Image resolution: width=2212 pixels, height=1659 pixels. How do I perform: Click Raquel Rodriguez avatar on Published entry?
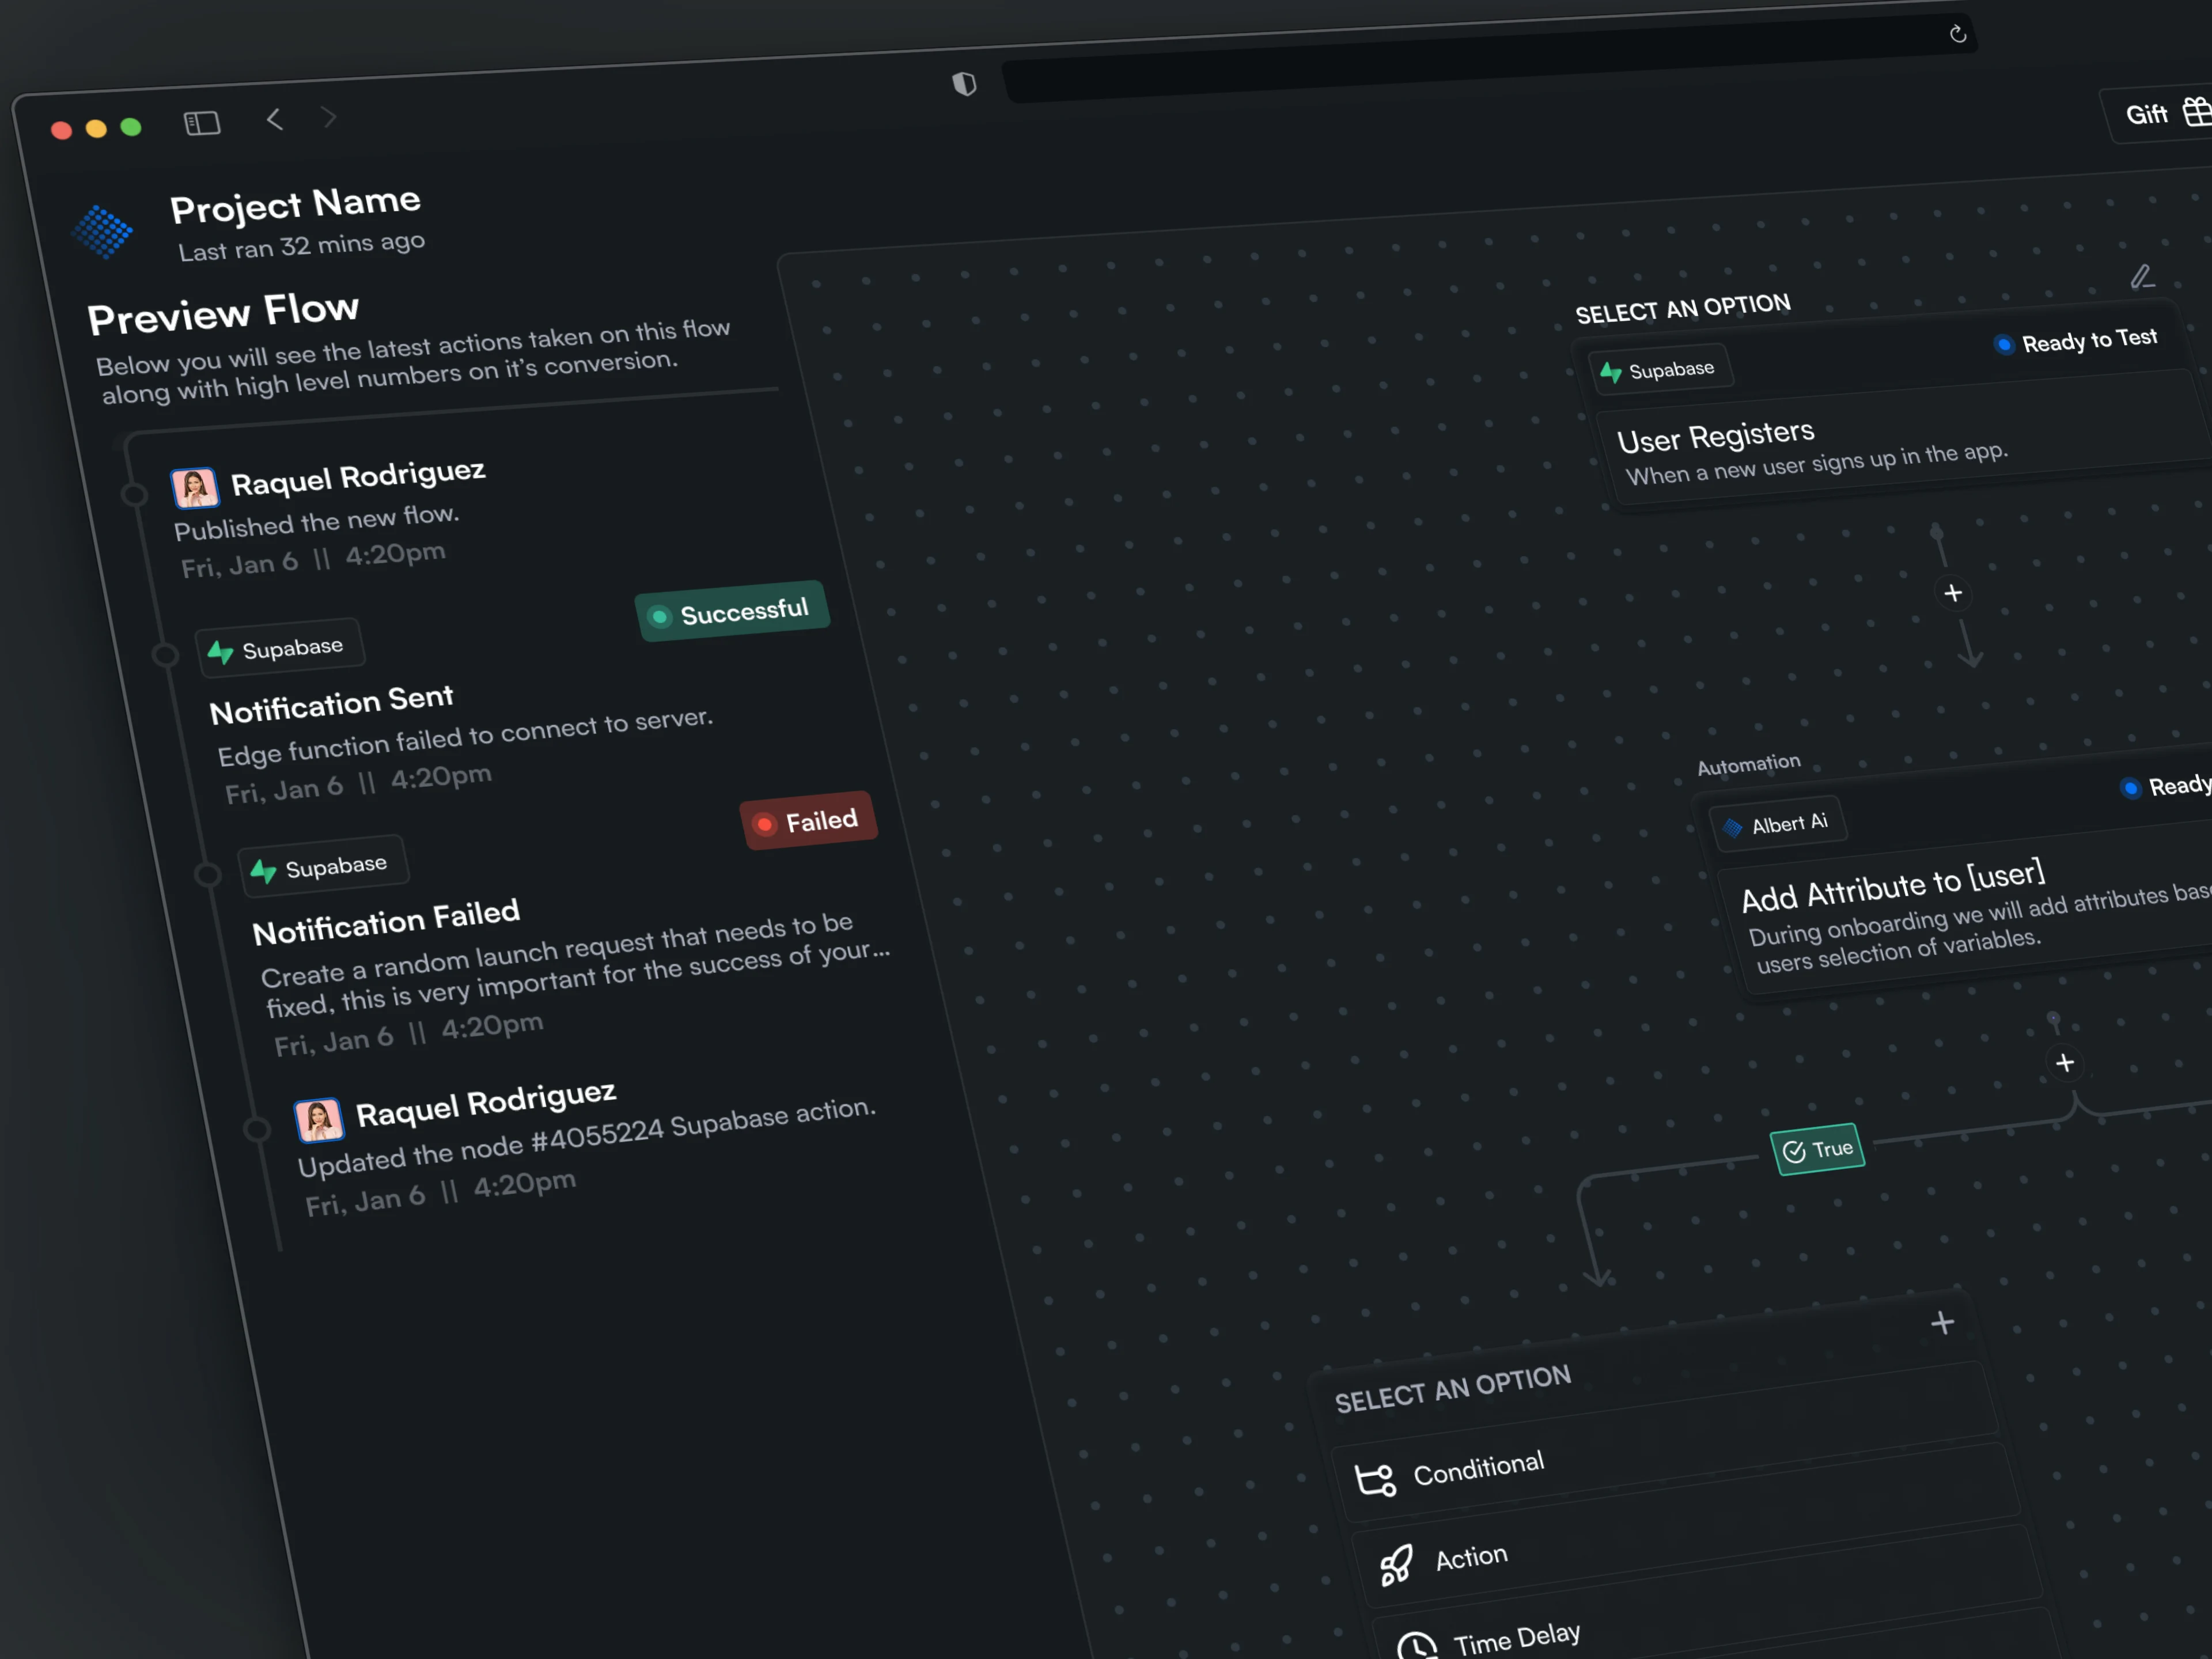click(x=194, y=488)
